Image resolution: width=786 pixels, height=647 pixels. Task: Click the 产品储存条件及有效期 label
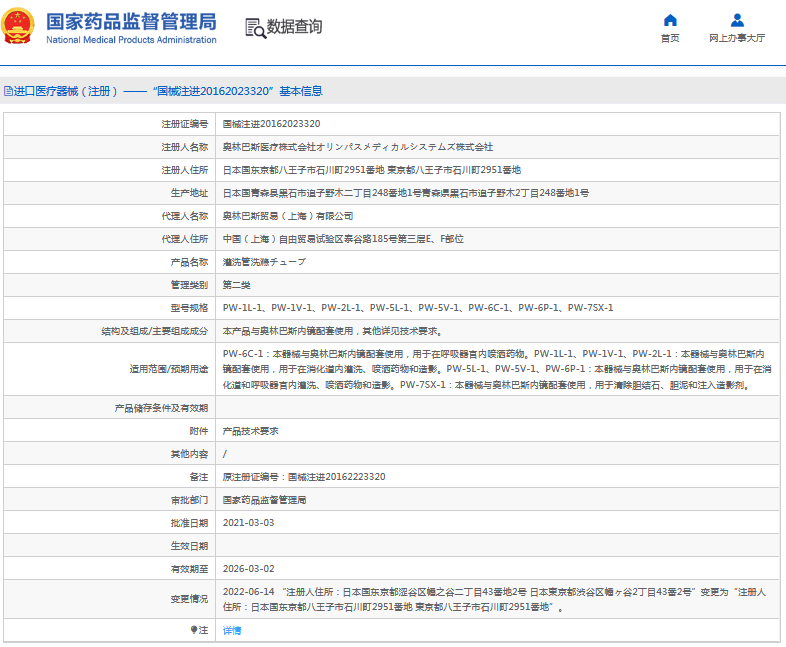(x=161, y=408)
